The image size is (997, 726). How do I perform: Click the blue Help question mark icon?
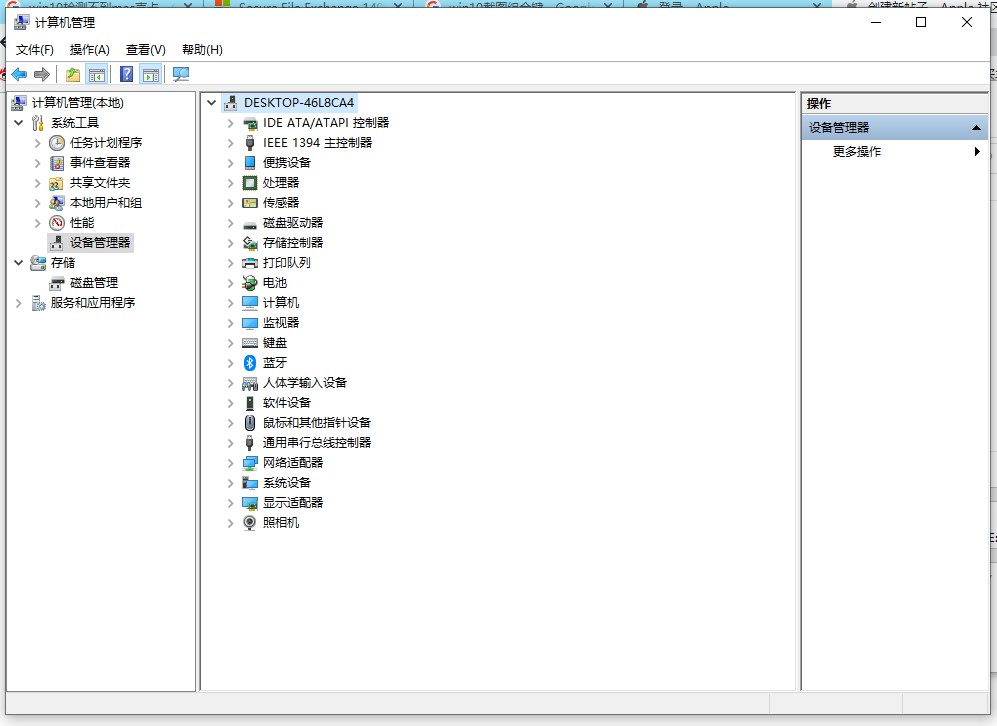coord(127,74)
